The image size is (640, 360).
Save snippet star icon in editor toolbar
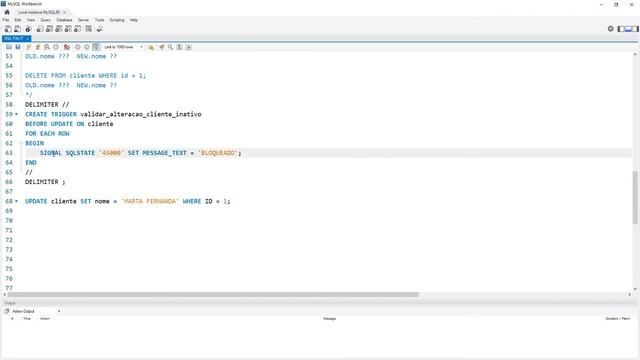point(151,47)
